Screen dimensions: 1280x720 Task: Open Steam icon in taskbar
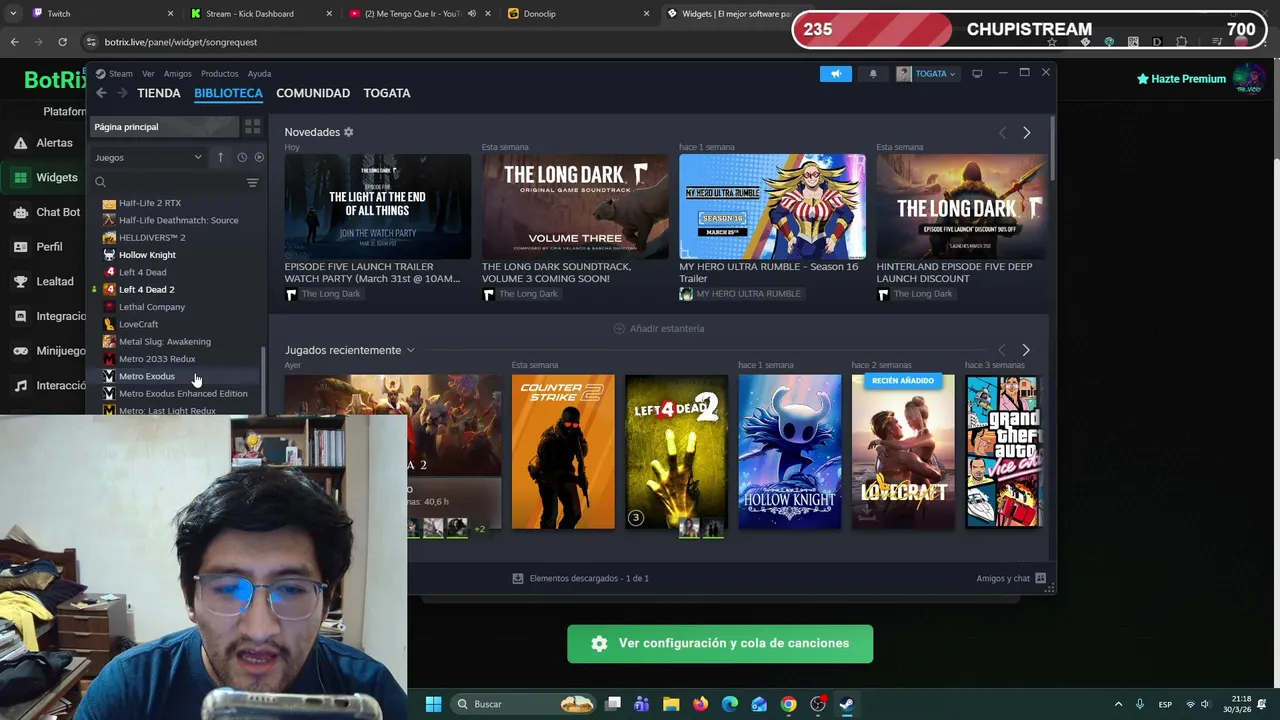[x=847, y=704]
